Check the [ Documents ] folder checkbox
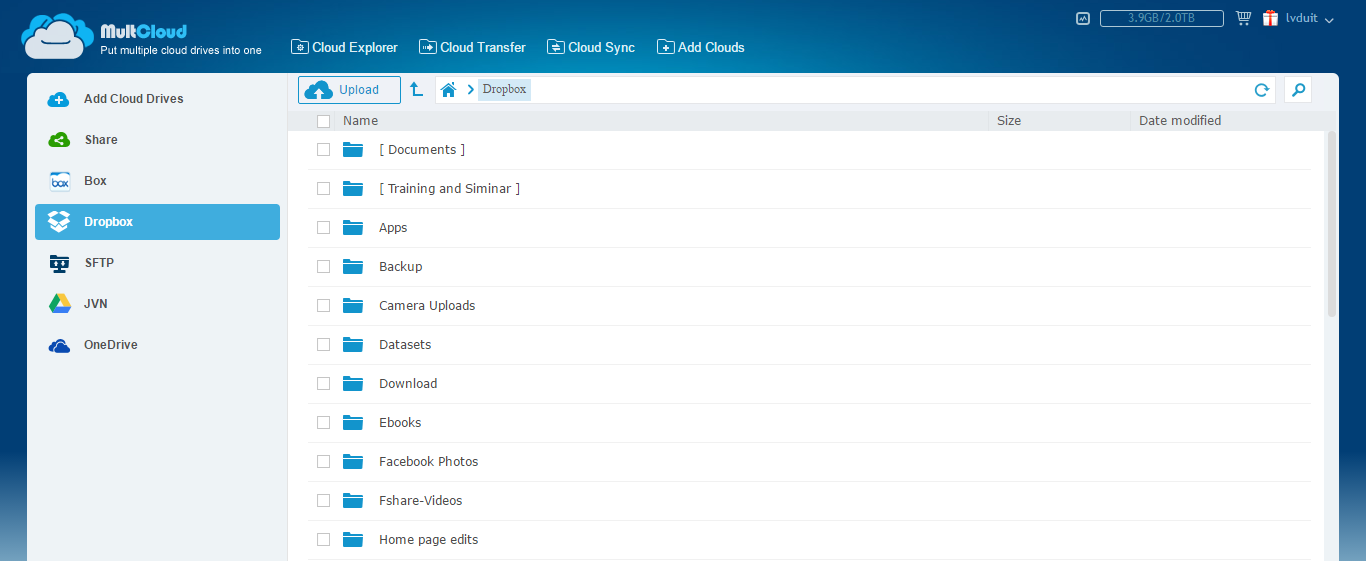The height and width of the screenshot is (561, 1366). point(323,149)
